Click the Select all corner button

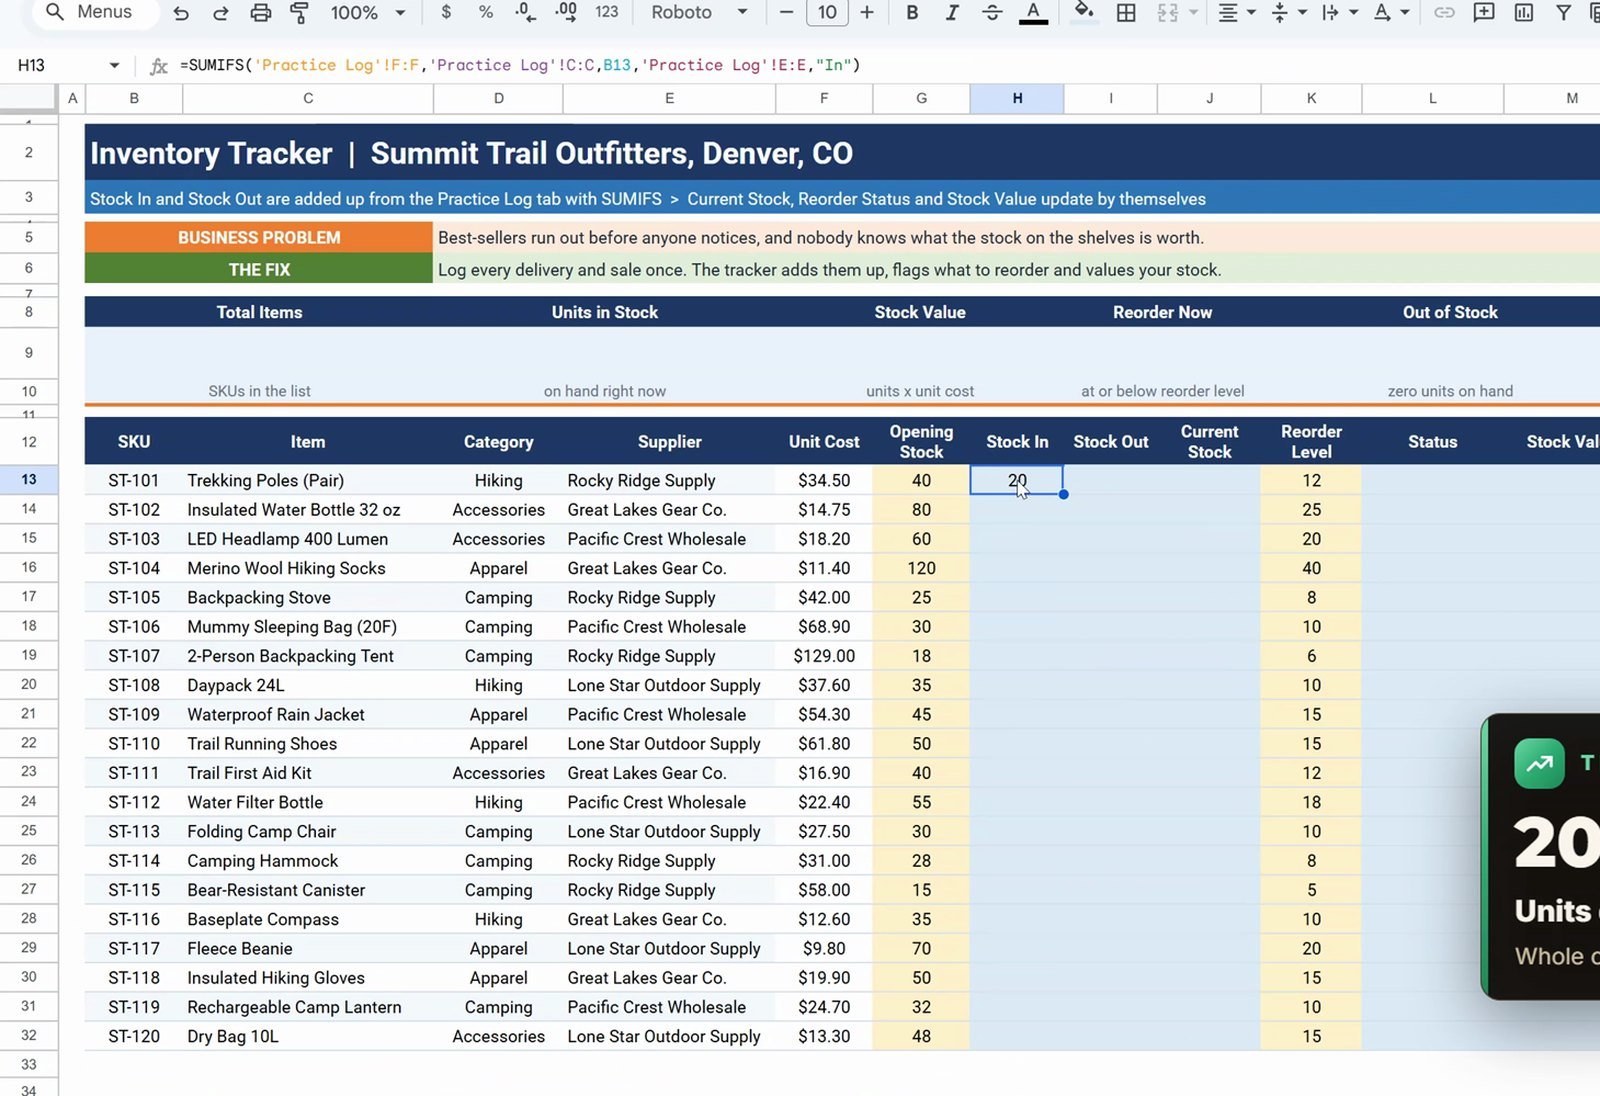tap(28, 97)
